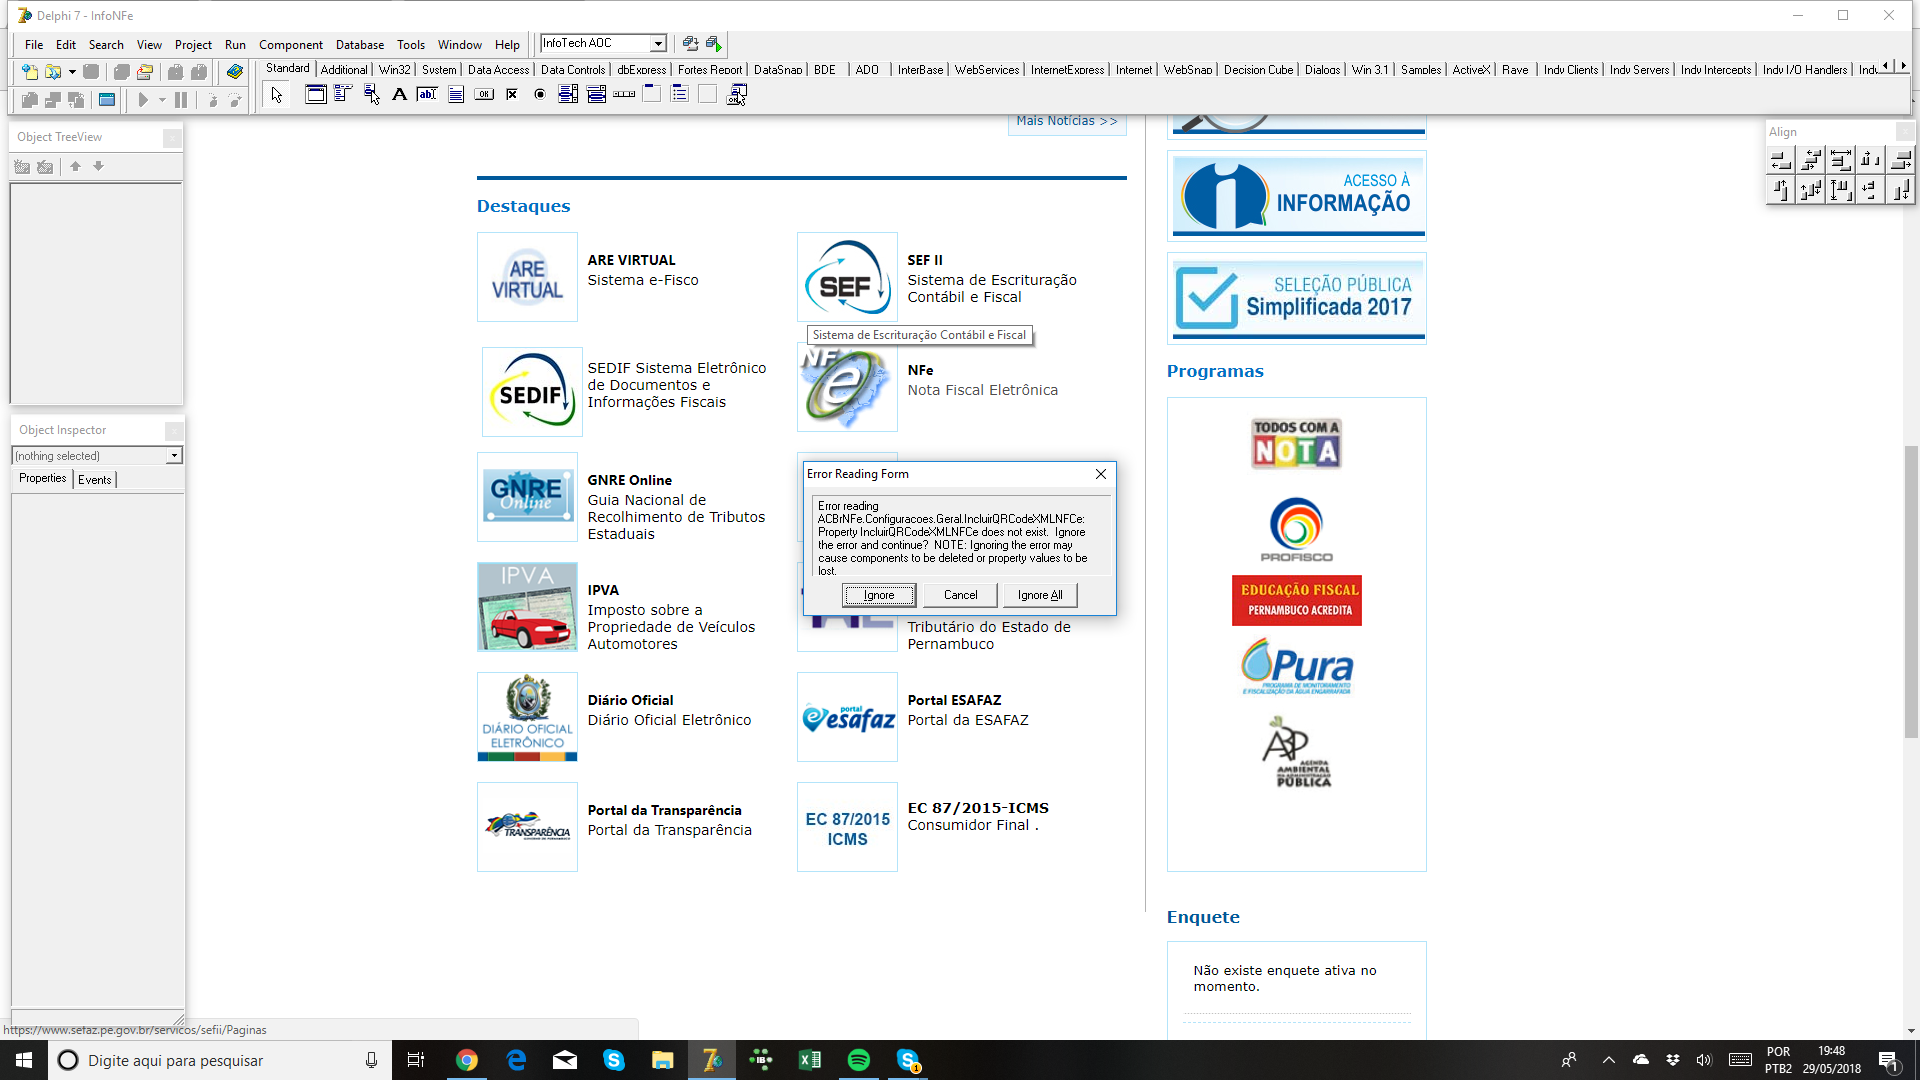Screen dimensions: 1920x1080
Task: Pick the RadioButton component icon
Action: coord(540,95)
